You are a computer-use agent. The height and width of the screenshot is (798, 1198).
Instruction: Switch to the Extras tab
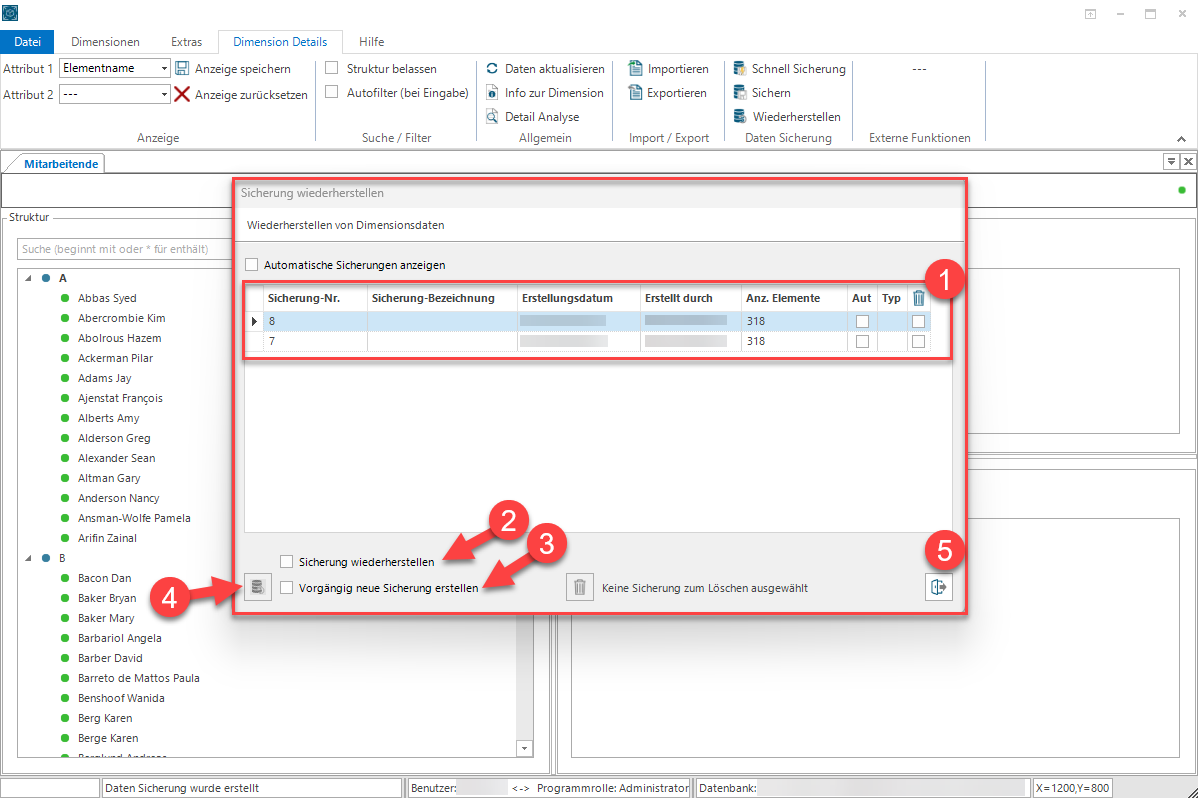(186, 41)
